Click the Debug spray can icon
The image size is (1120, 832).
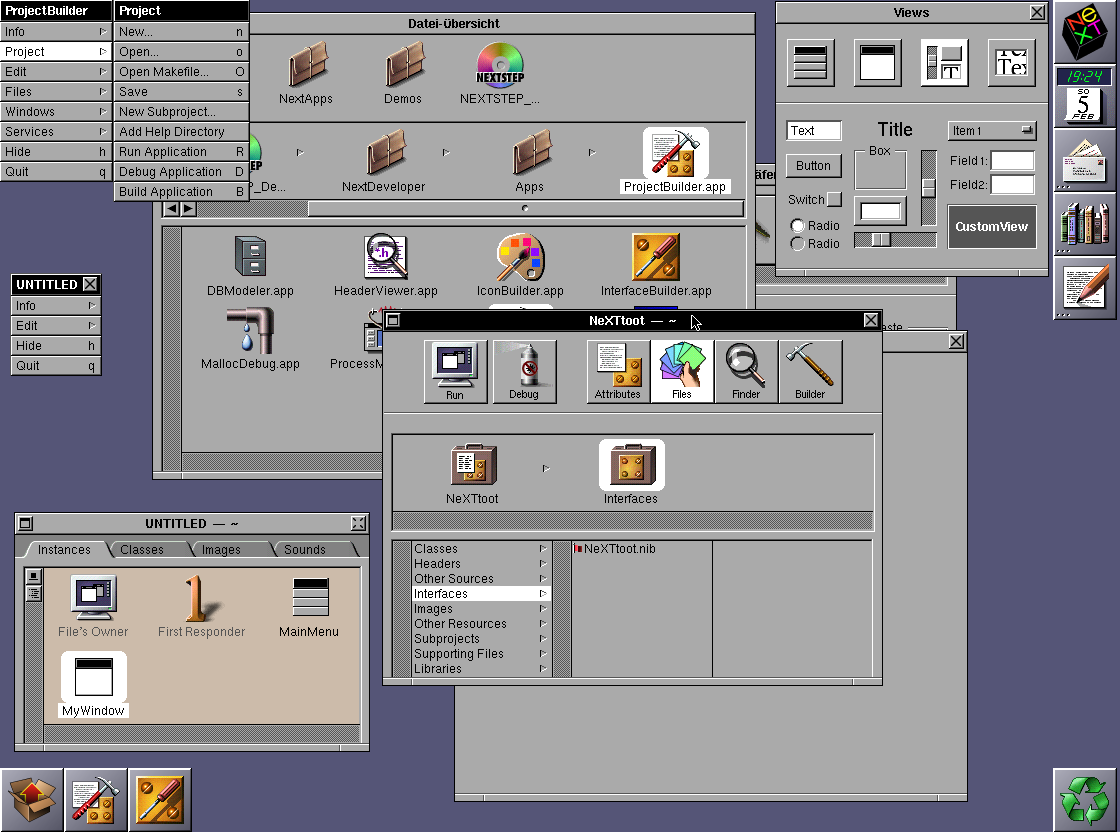(x=524, y=372)
